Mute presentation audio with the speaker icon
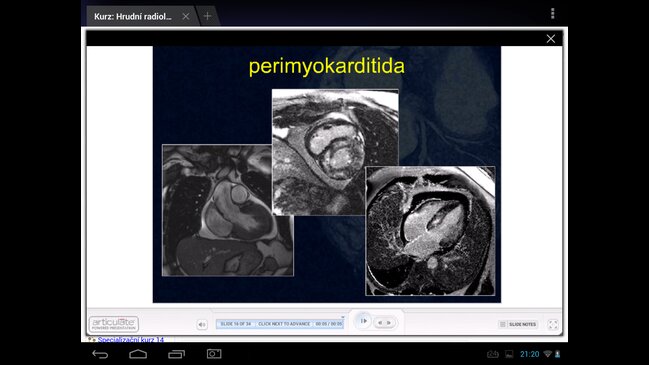 [x=202, y=324]
